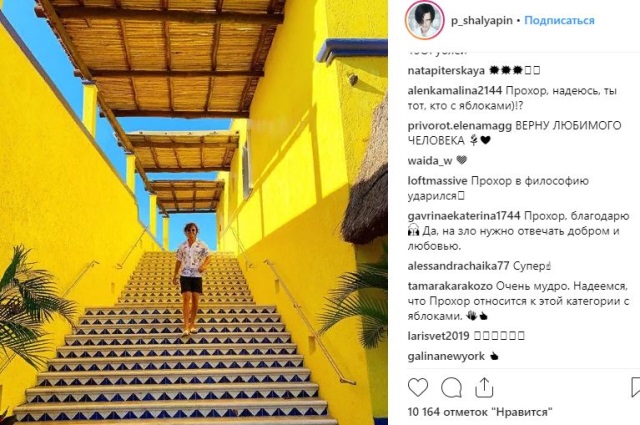Open natapiterskaya commenter profile
Viewport: 640px width, 425px height.
(446, 71)
